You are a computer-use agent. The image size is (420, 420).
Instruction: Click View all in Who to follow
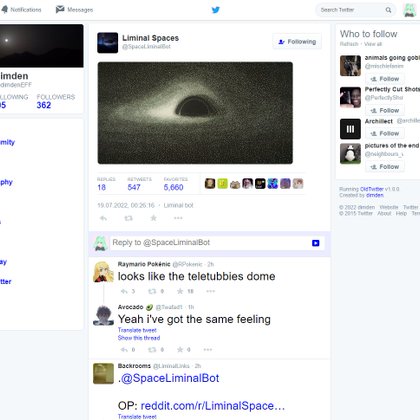point(373,44)
